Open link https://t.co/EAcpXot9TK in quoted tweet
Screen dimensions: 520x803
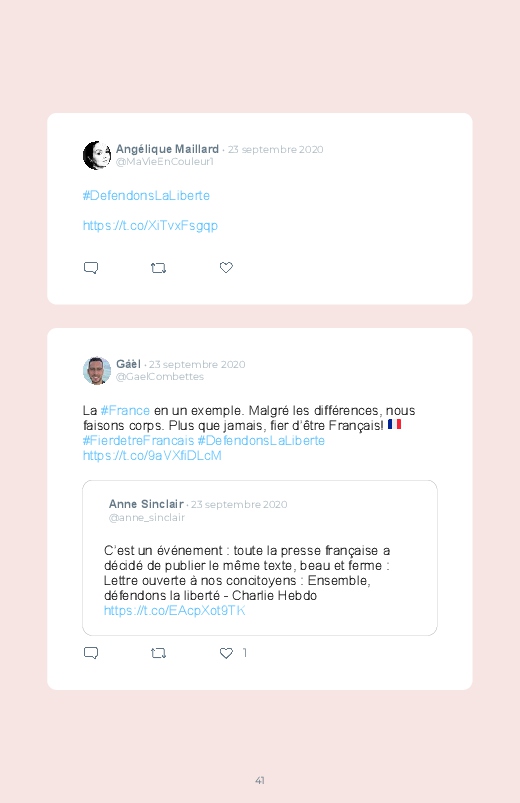pyautogui.click(x=174, y=610)
